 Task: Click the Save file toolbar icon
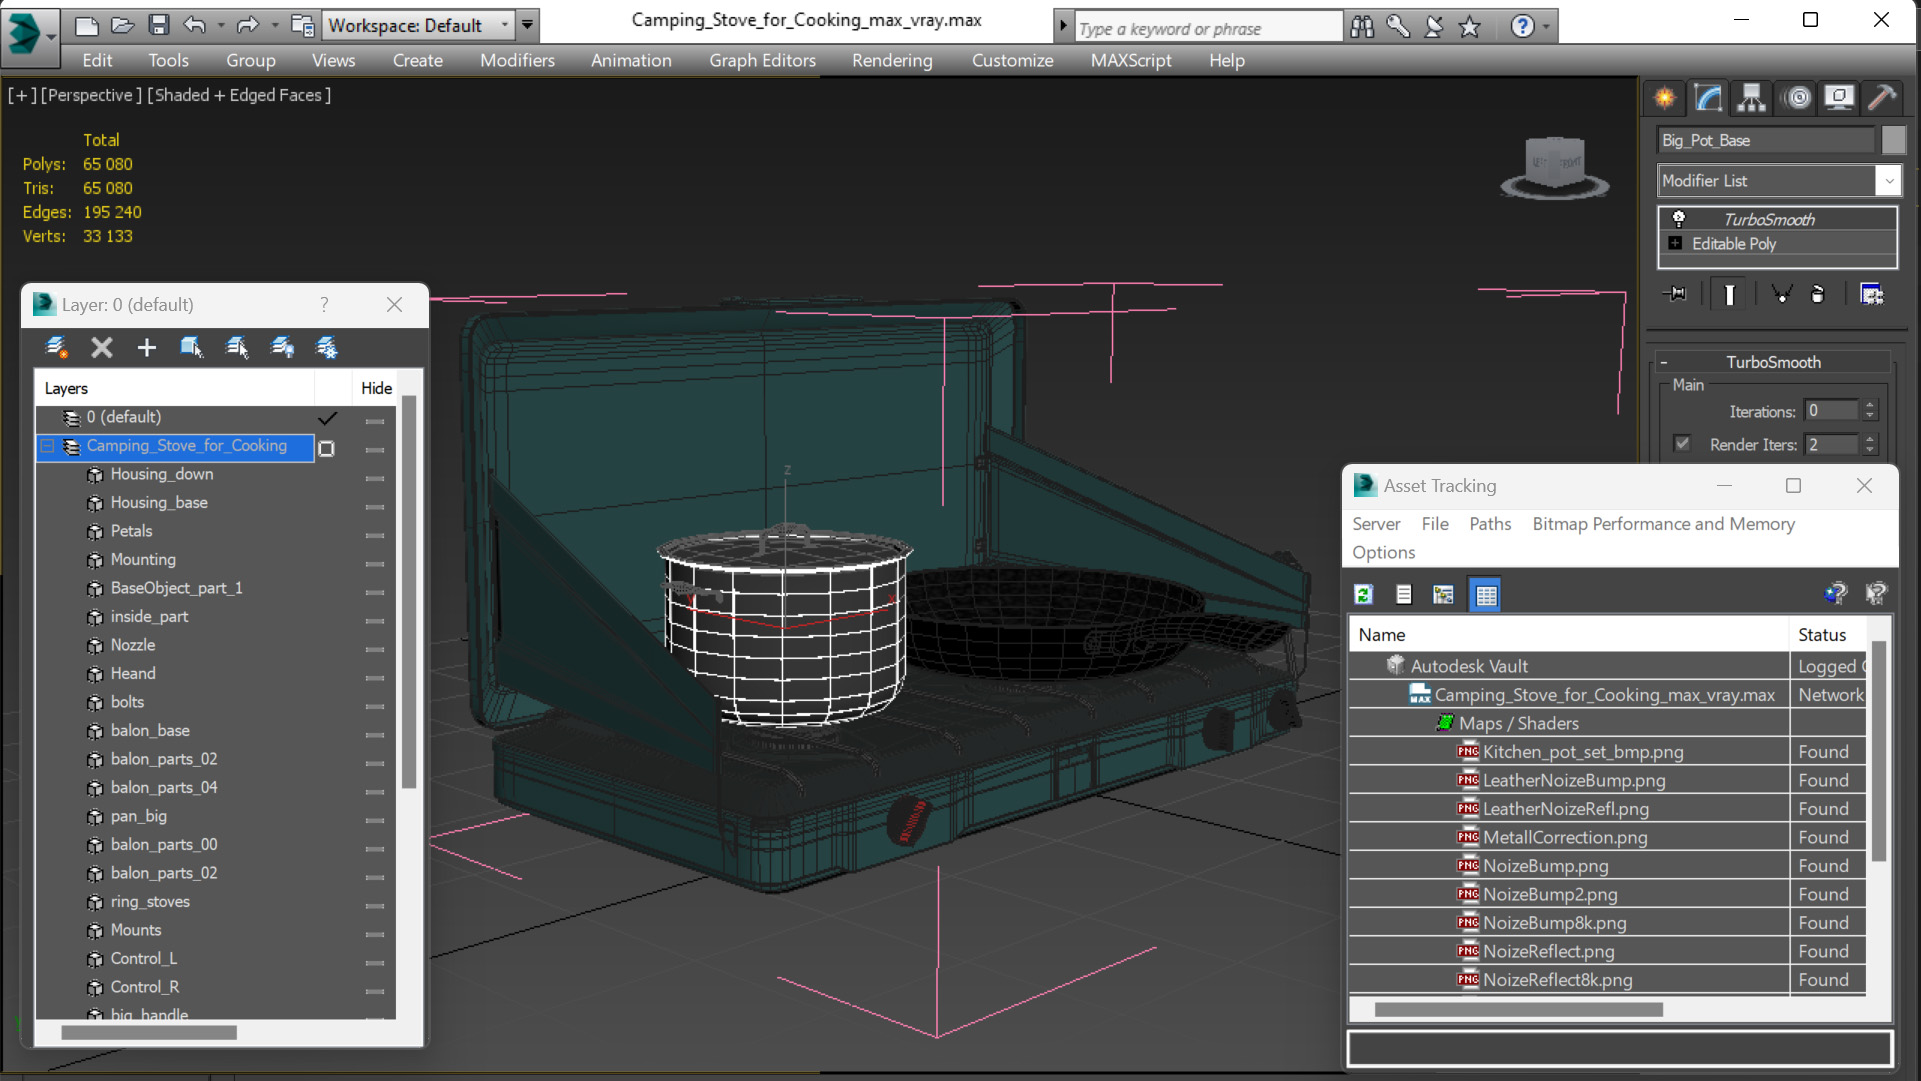[x=158, y=25]
